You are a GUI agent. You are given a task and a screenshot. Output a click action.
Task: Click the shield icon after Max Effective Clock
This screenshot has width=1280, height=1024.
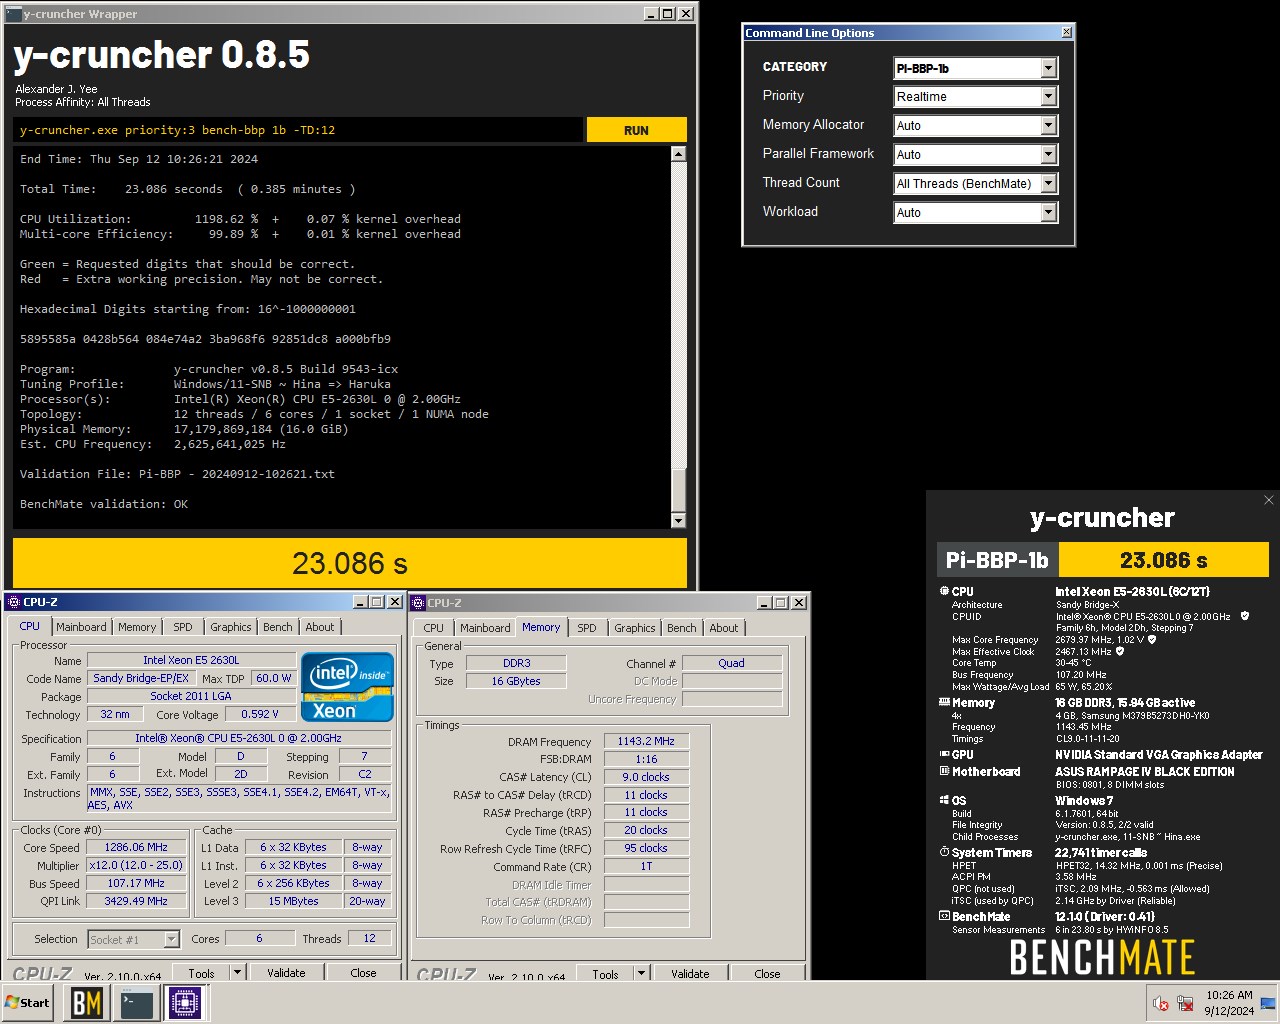click(x=1120, y=651)
